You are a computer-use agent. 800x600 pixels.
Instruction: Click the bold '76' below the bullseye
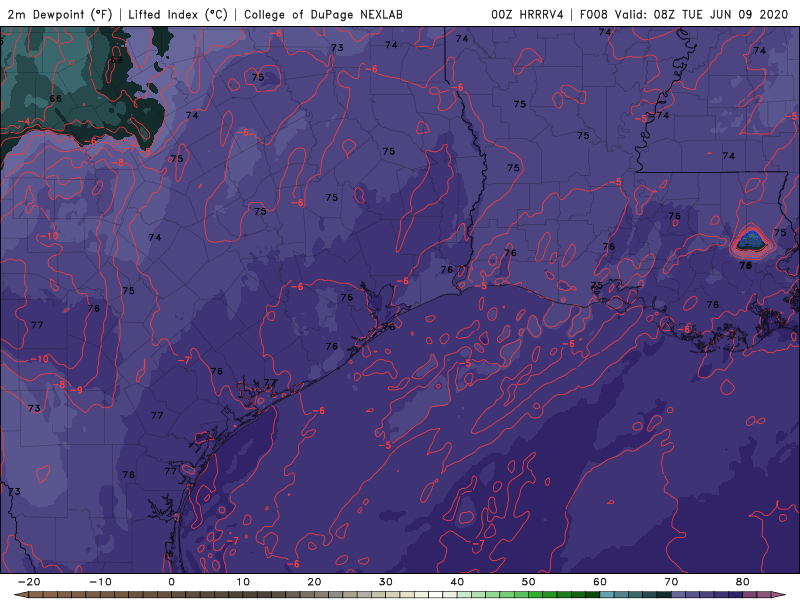point(745,265)
